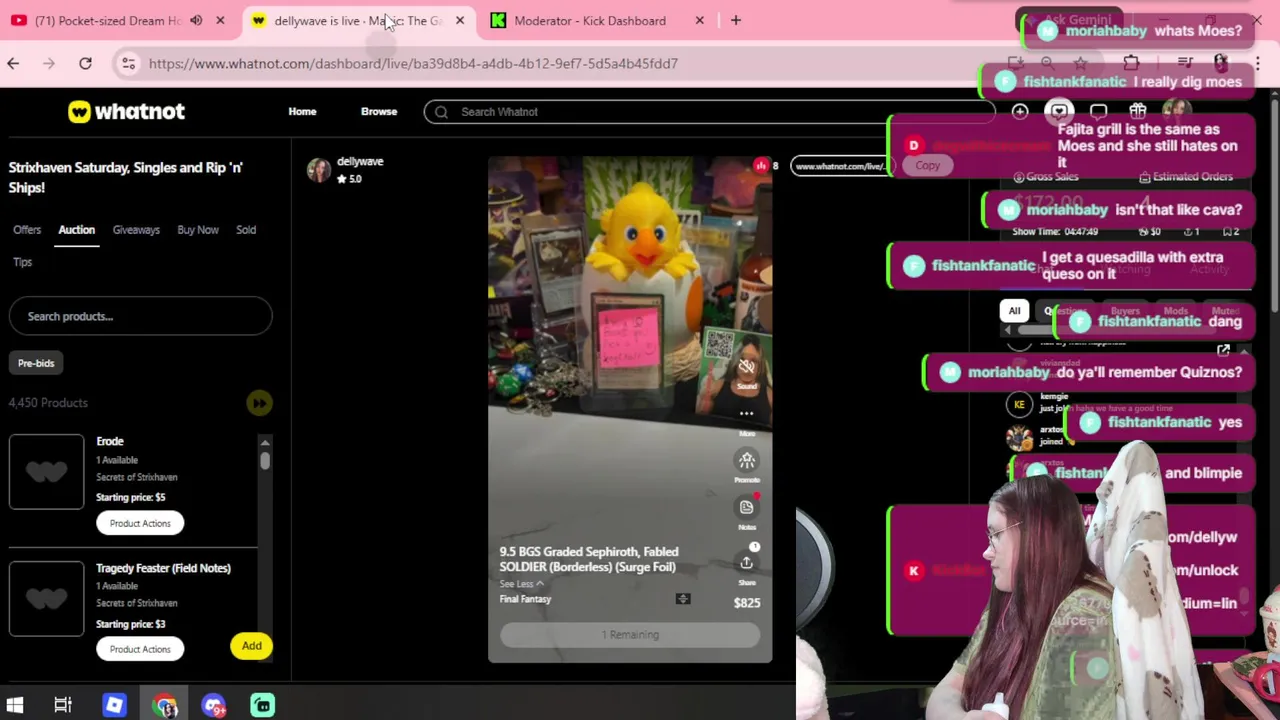Open the messages speech-bubble icon in header
This screenshot has height=720, width=1280.
coord(1098,112)
